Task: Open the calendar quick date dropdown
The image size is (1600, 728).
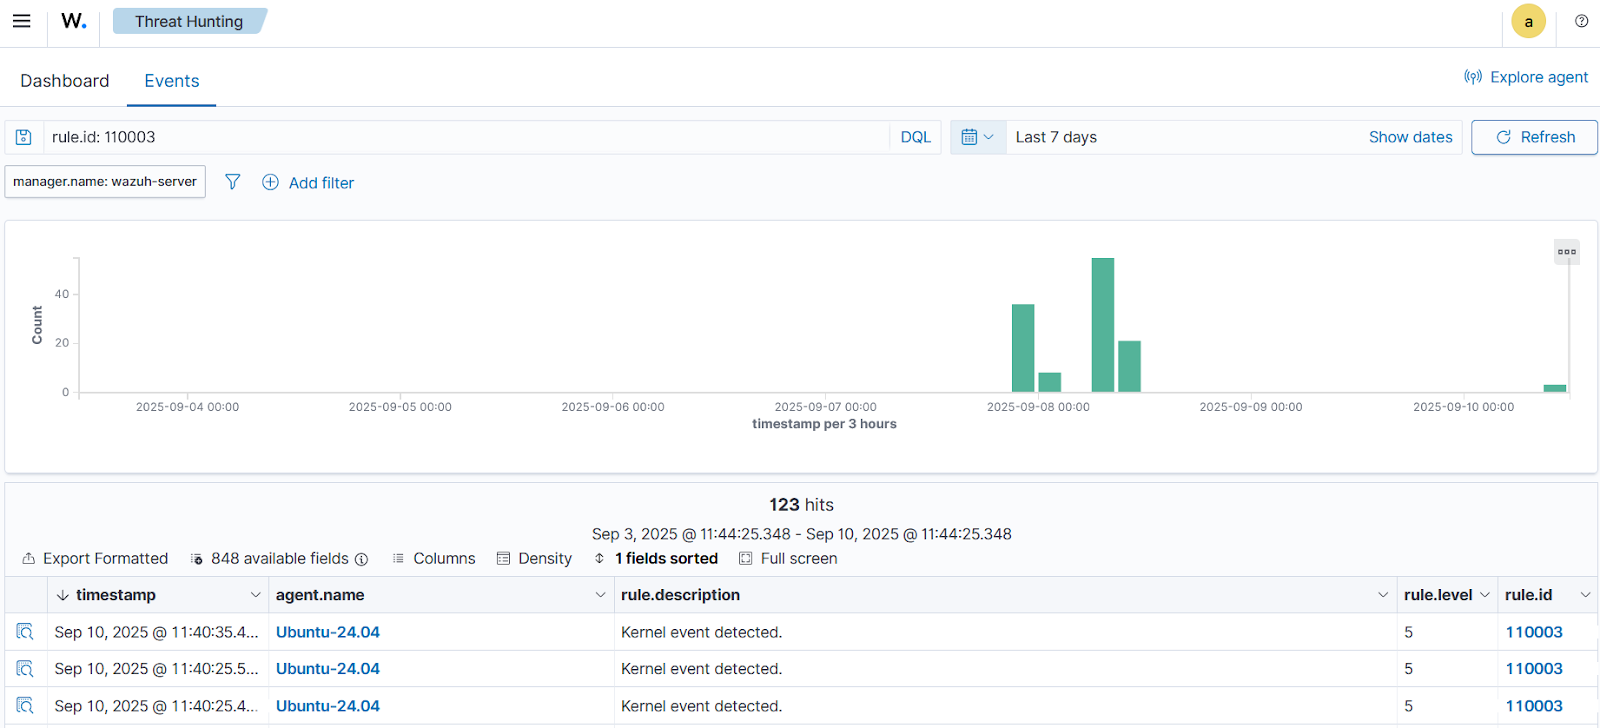Action: [977, 137]
